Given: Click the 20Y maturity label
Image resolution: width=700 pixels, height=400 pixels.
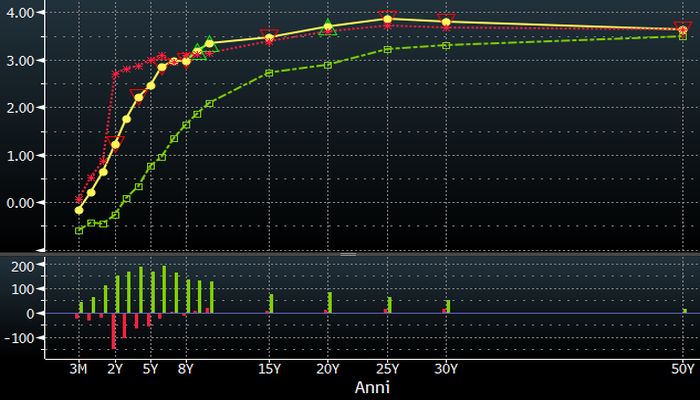Looking at the screenshot, I should (x=328, y=369).
